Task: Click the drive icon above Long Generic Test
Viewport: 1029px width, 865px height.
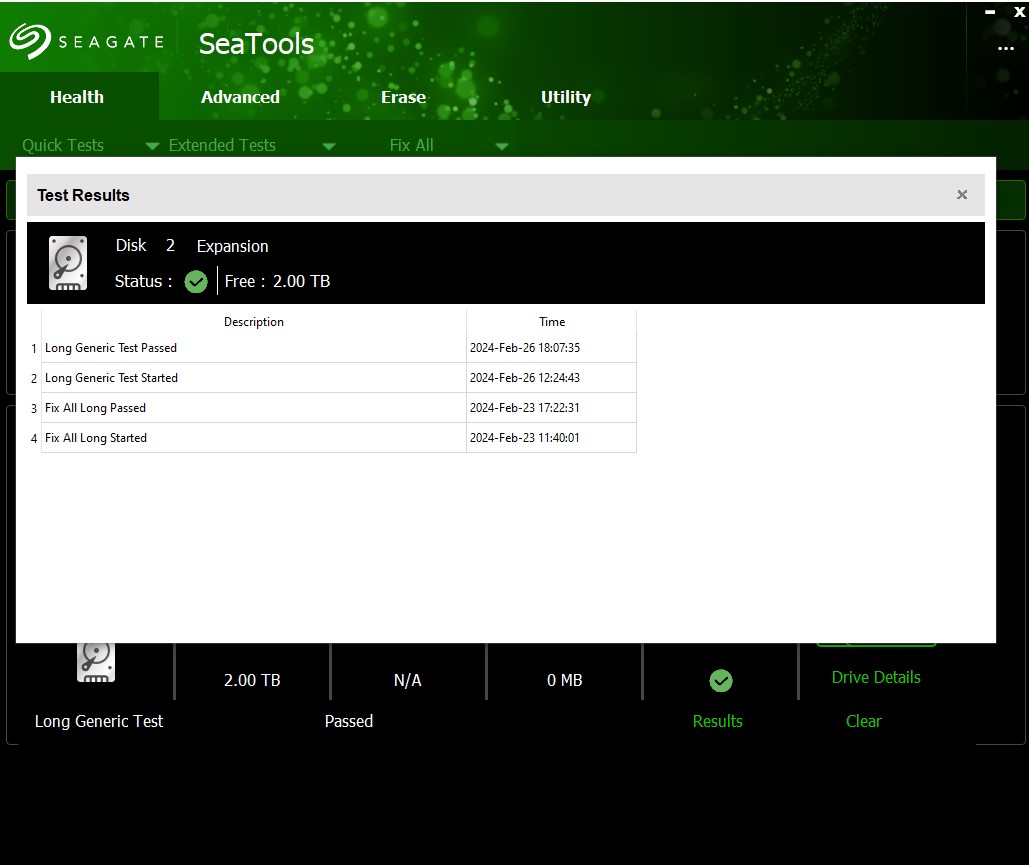Action: coord(96,661)
